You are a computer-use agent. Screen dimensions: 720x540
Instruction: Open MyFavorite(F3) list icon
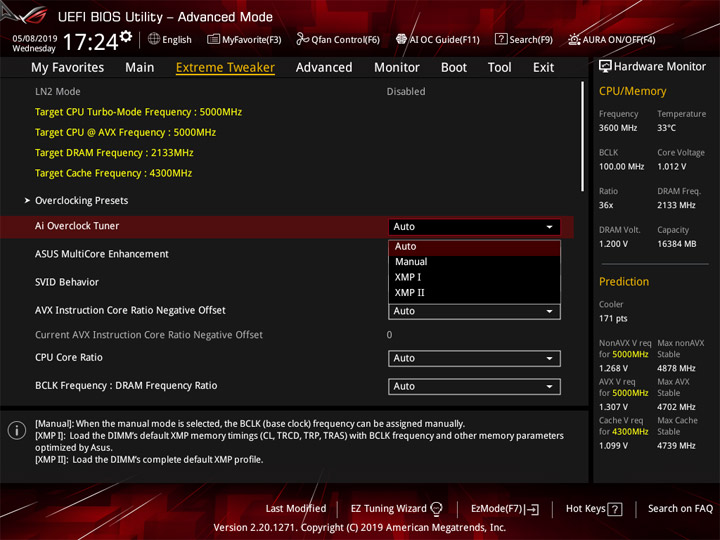213,39
